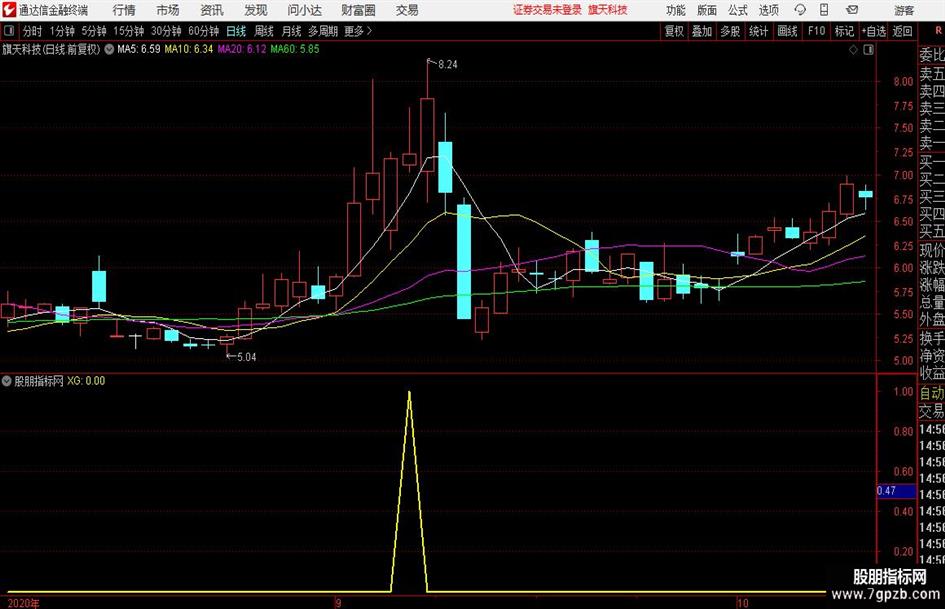Expand 更多 period options

point(359,31)
